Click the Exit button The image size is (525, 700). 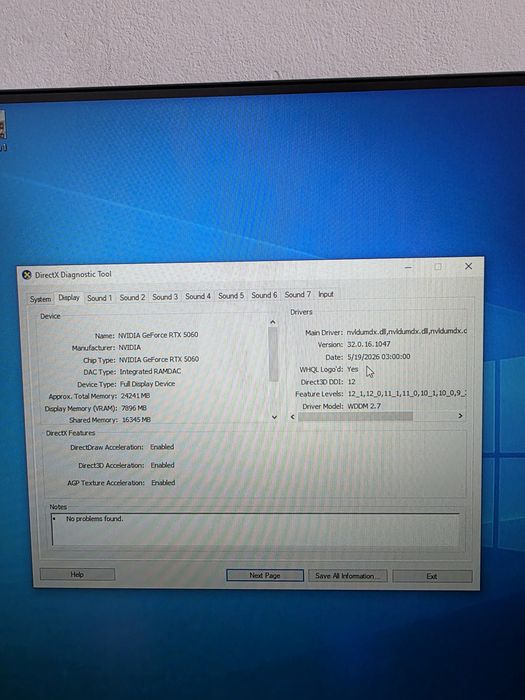432,576
